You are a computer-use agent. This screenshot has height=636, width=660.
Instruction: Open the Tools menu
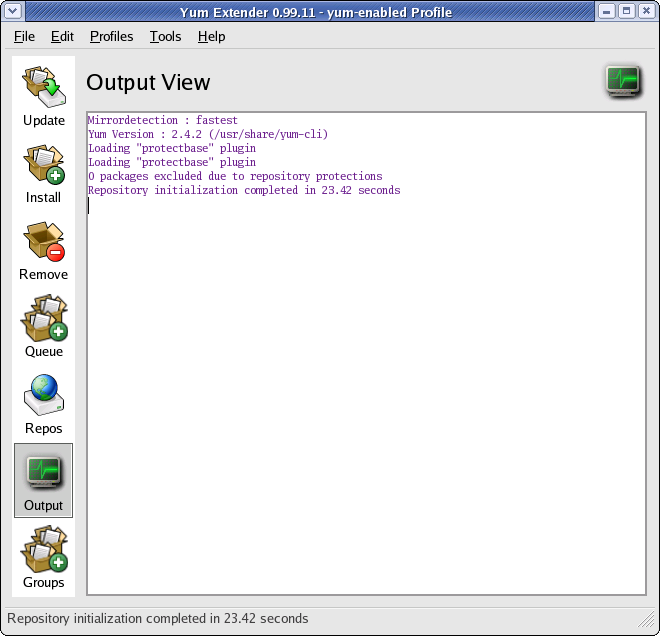click(x=165, y=36)
